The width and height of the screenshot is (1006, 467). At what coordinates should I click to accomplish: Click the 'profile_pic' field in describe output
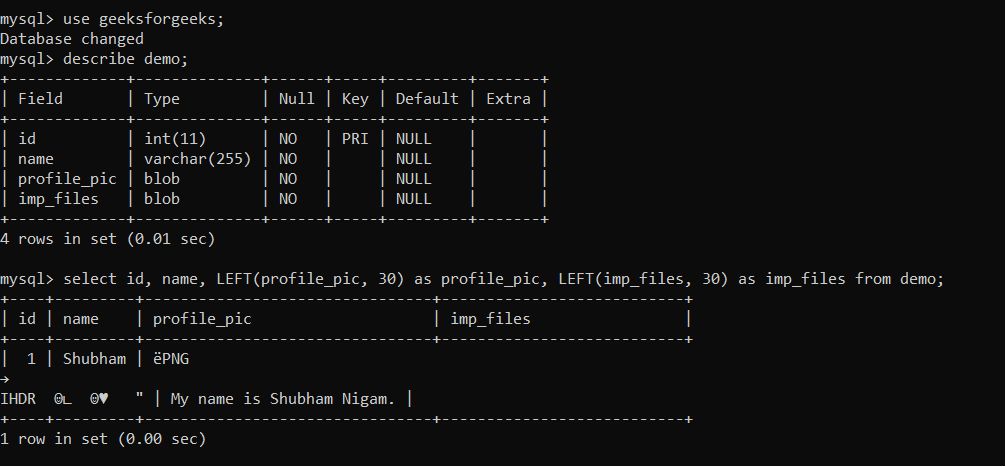[67, 179]
